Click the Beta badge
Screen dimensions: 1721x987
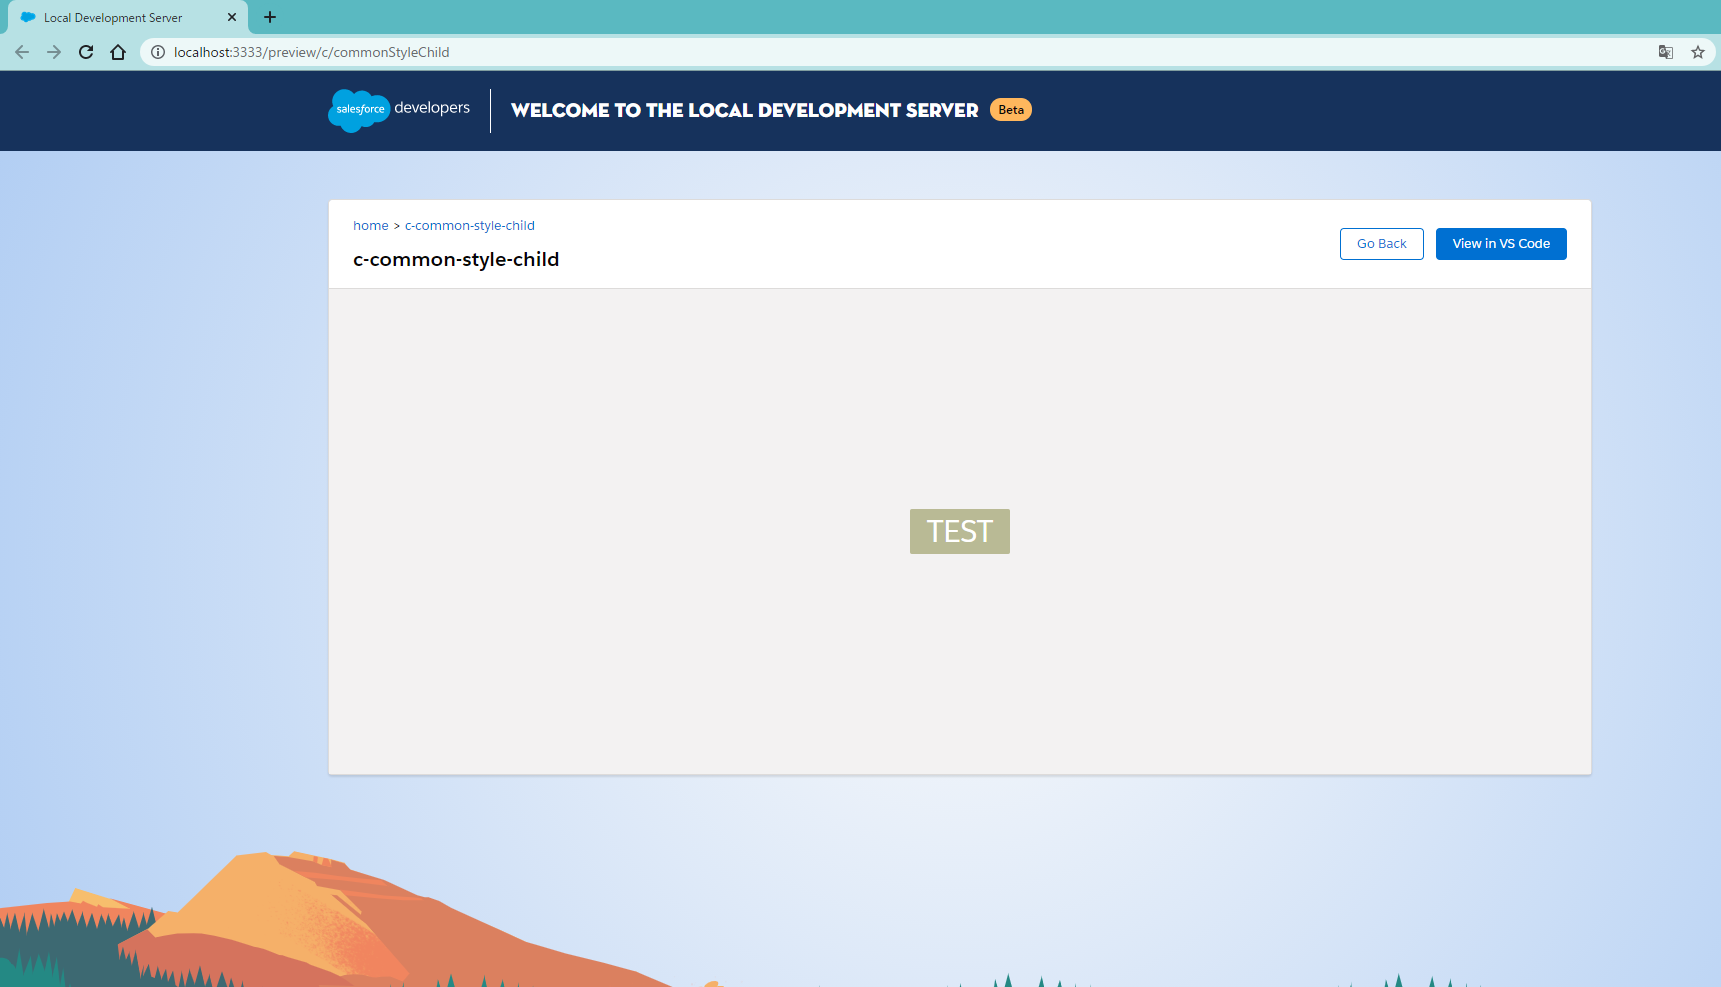1011,110
